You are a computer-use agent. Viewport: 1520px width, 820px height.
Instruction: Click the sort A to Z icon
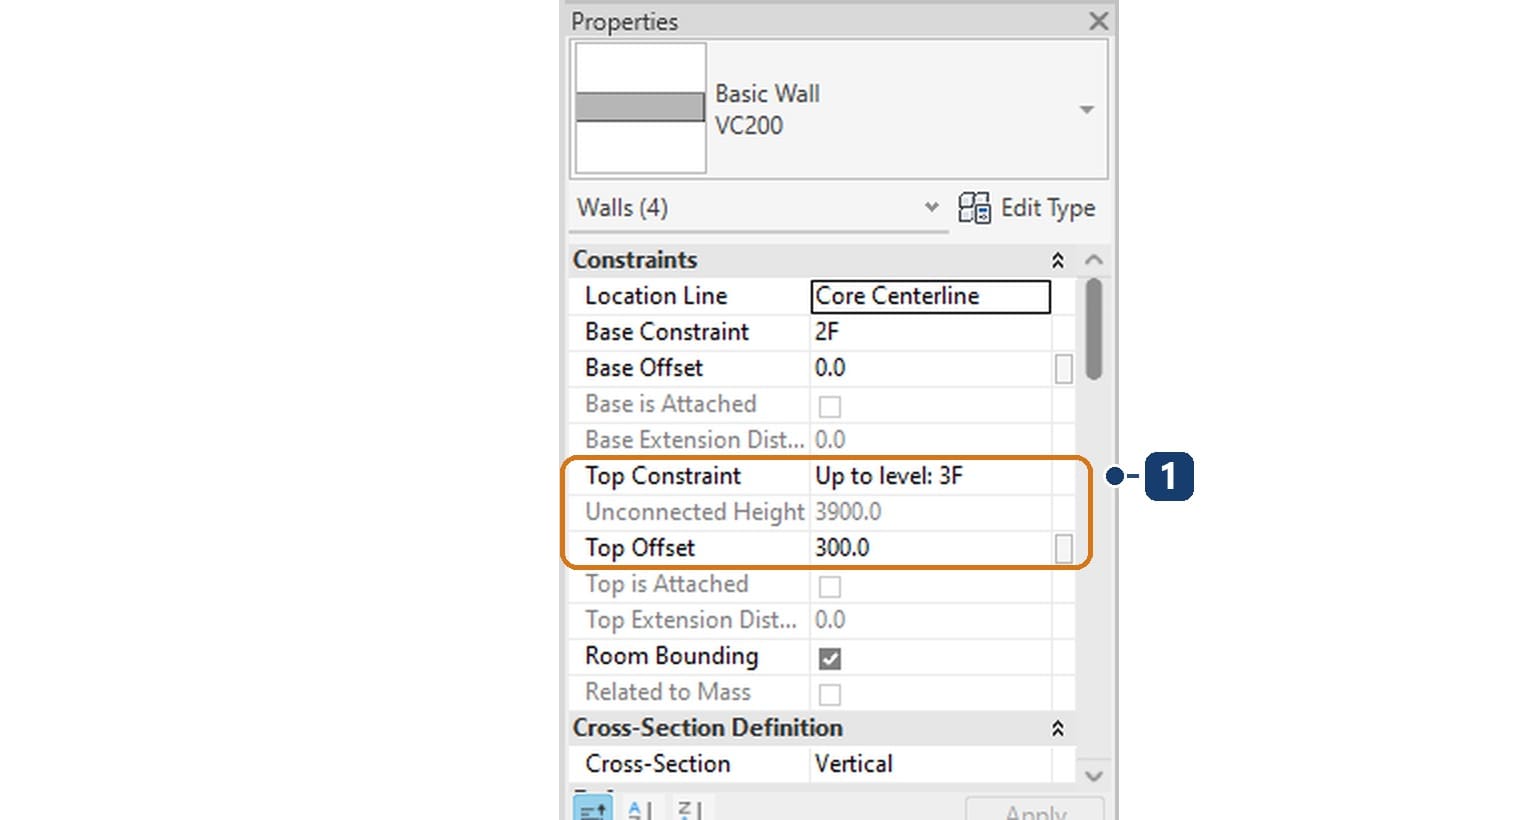tap(640, 809)
